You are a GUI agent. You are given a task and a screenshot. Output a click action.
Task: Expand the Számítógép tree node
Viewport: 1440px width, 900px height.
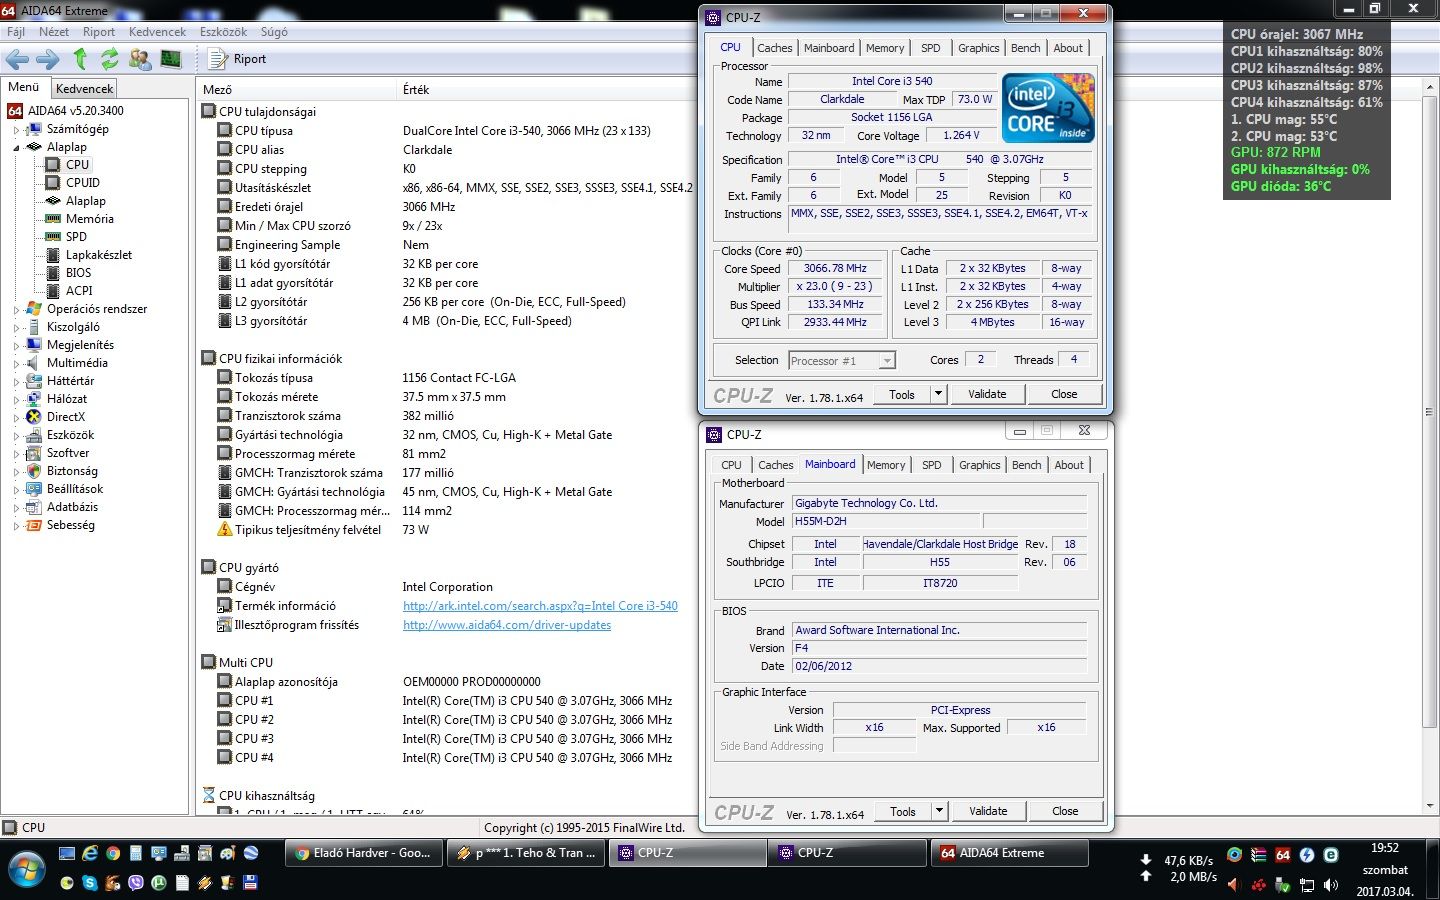17,130
